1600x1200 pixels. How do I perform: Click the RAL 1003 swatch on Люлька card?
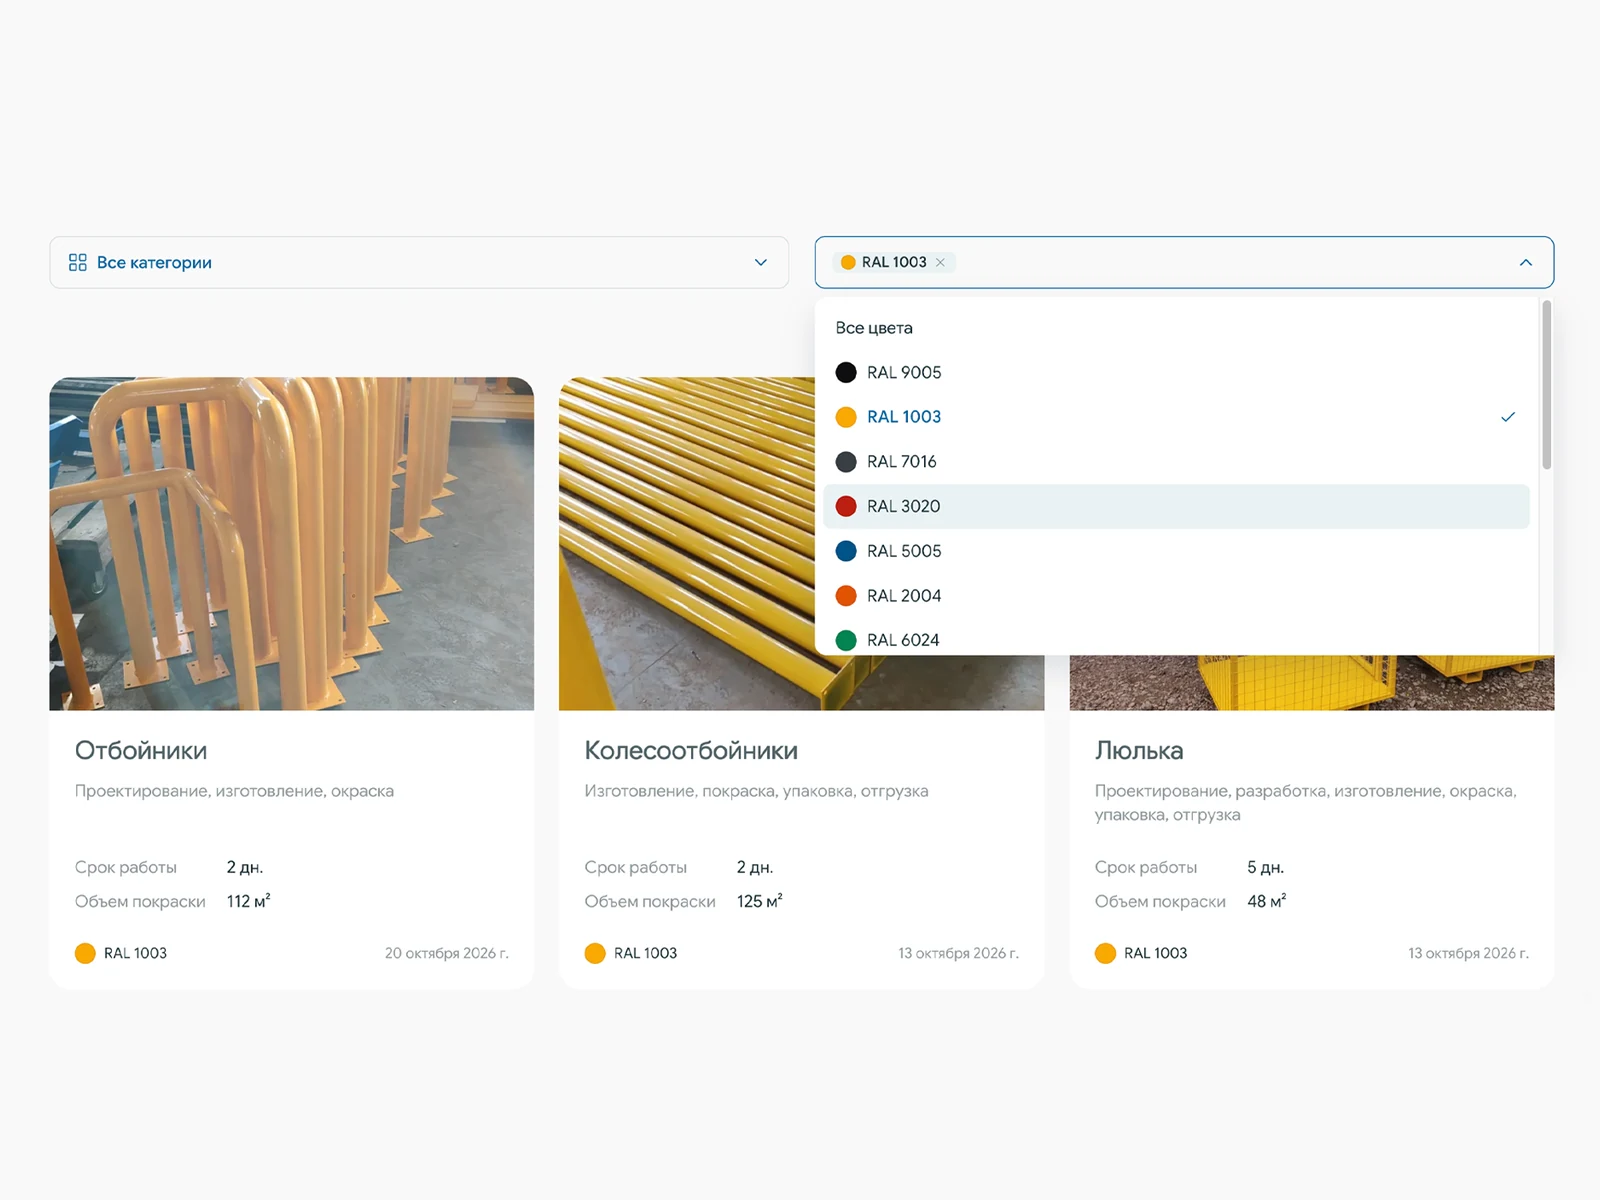point(1105,953)
